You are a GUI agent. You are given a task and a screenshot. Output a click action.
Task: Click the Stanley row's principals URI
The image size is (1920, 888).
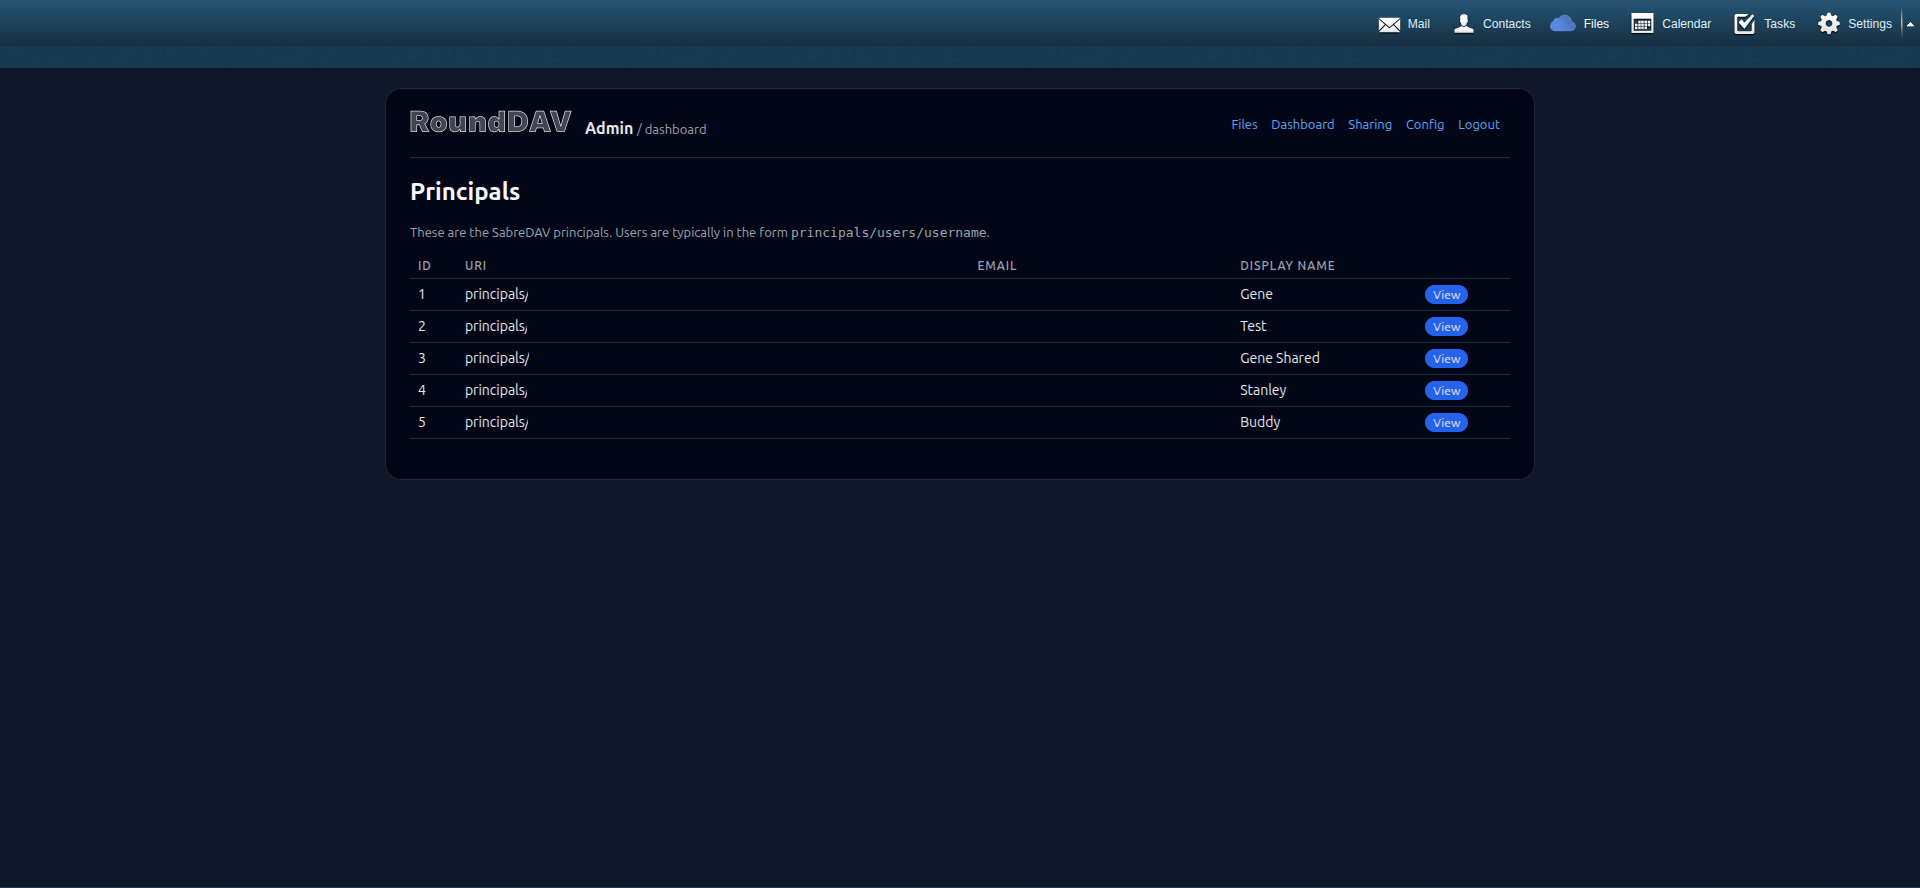[496, 391]
